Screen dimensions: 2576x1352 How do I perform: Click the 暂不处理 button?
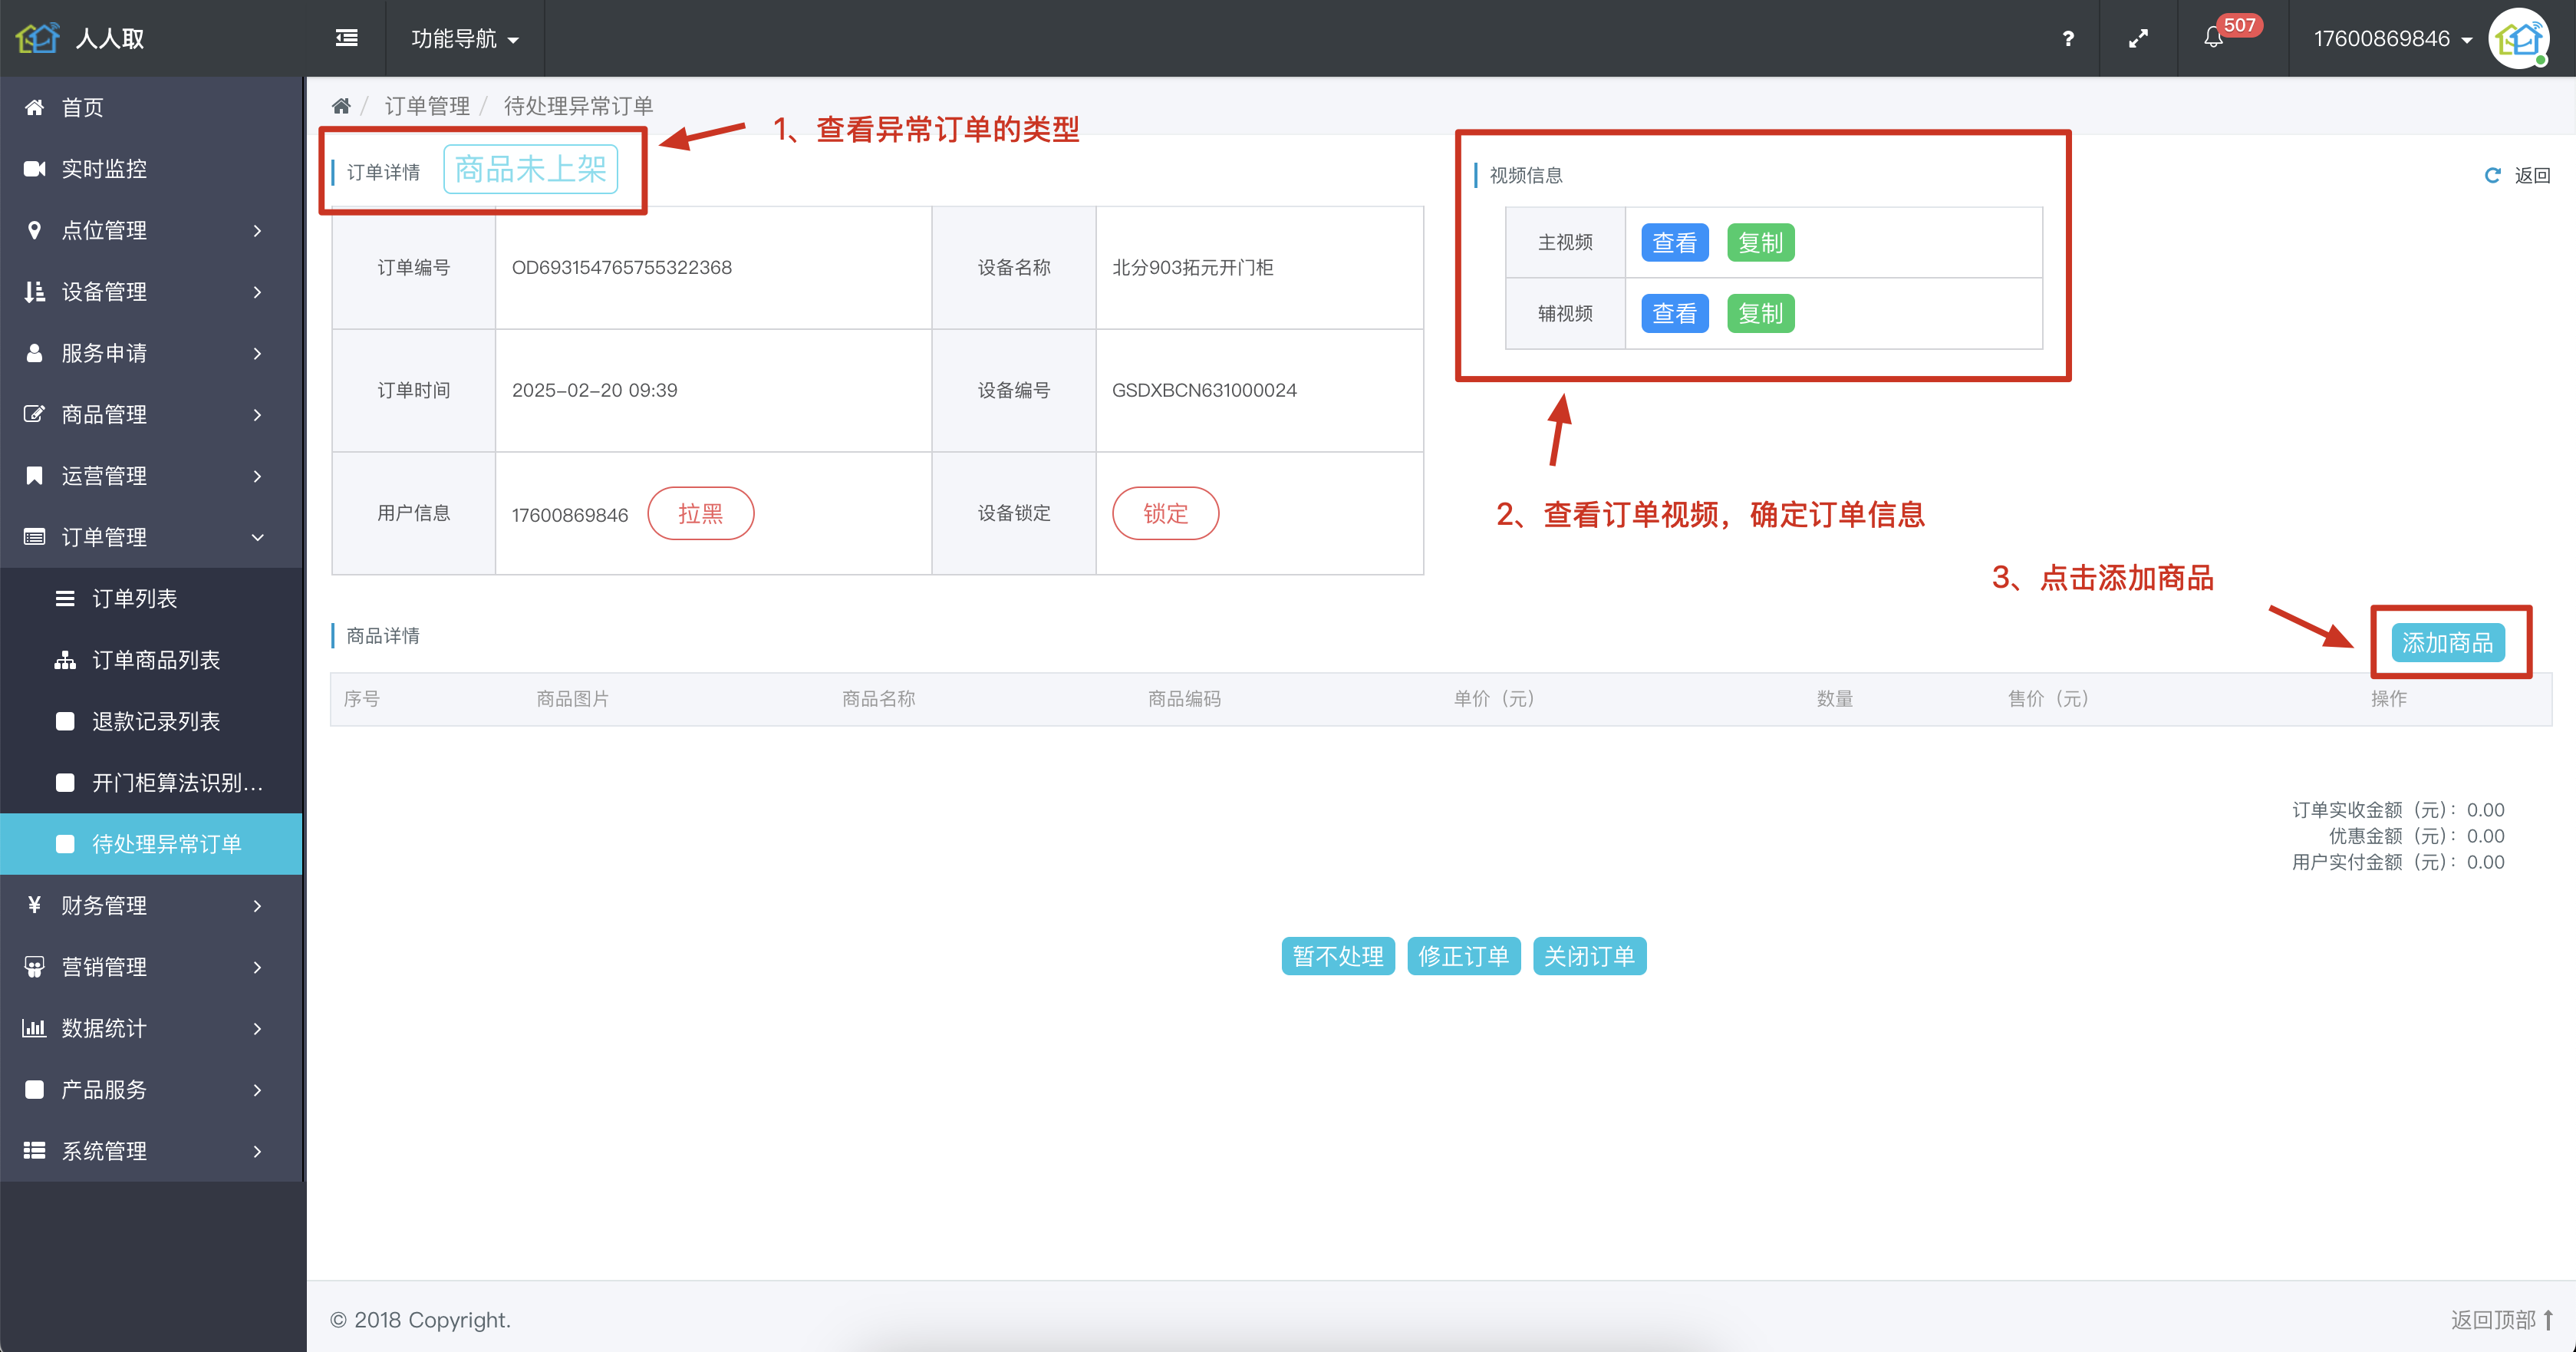click(1338, 957)
